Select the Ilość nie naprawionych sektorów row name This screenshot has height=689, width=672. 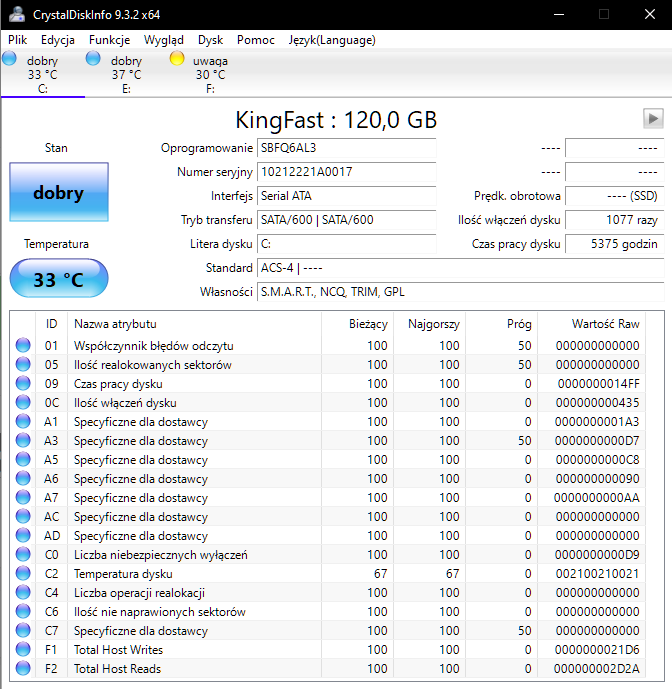(160, 612)
